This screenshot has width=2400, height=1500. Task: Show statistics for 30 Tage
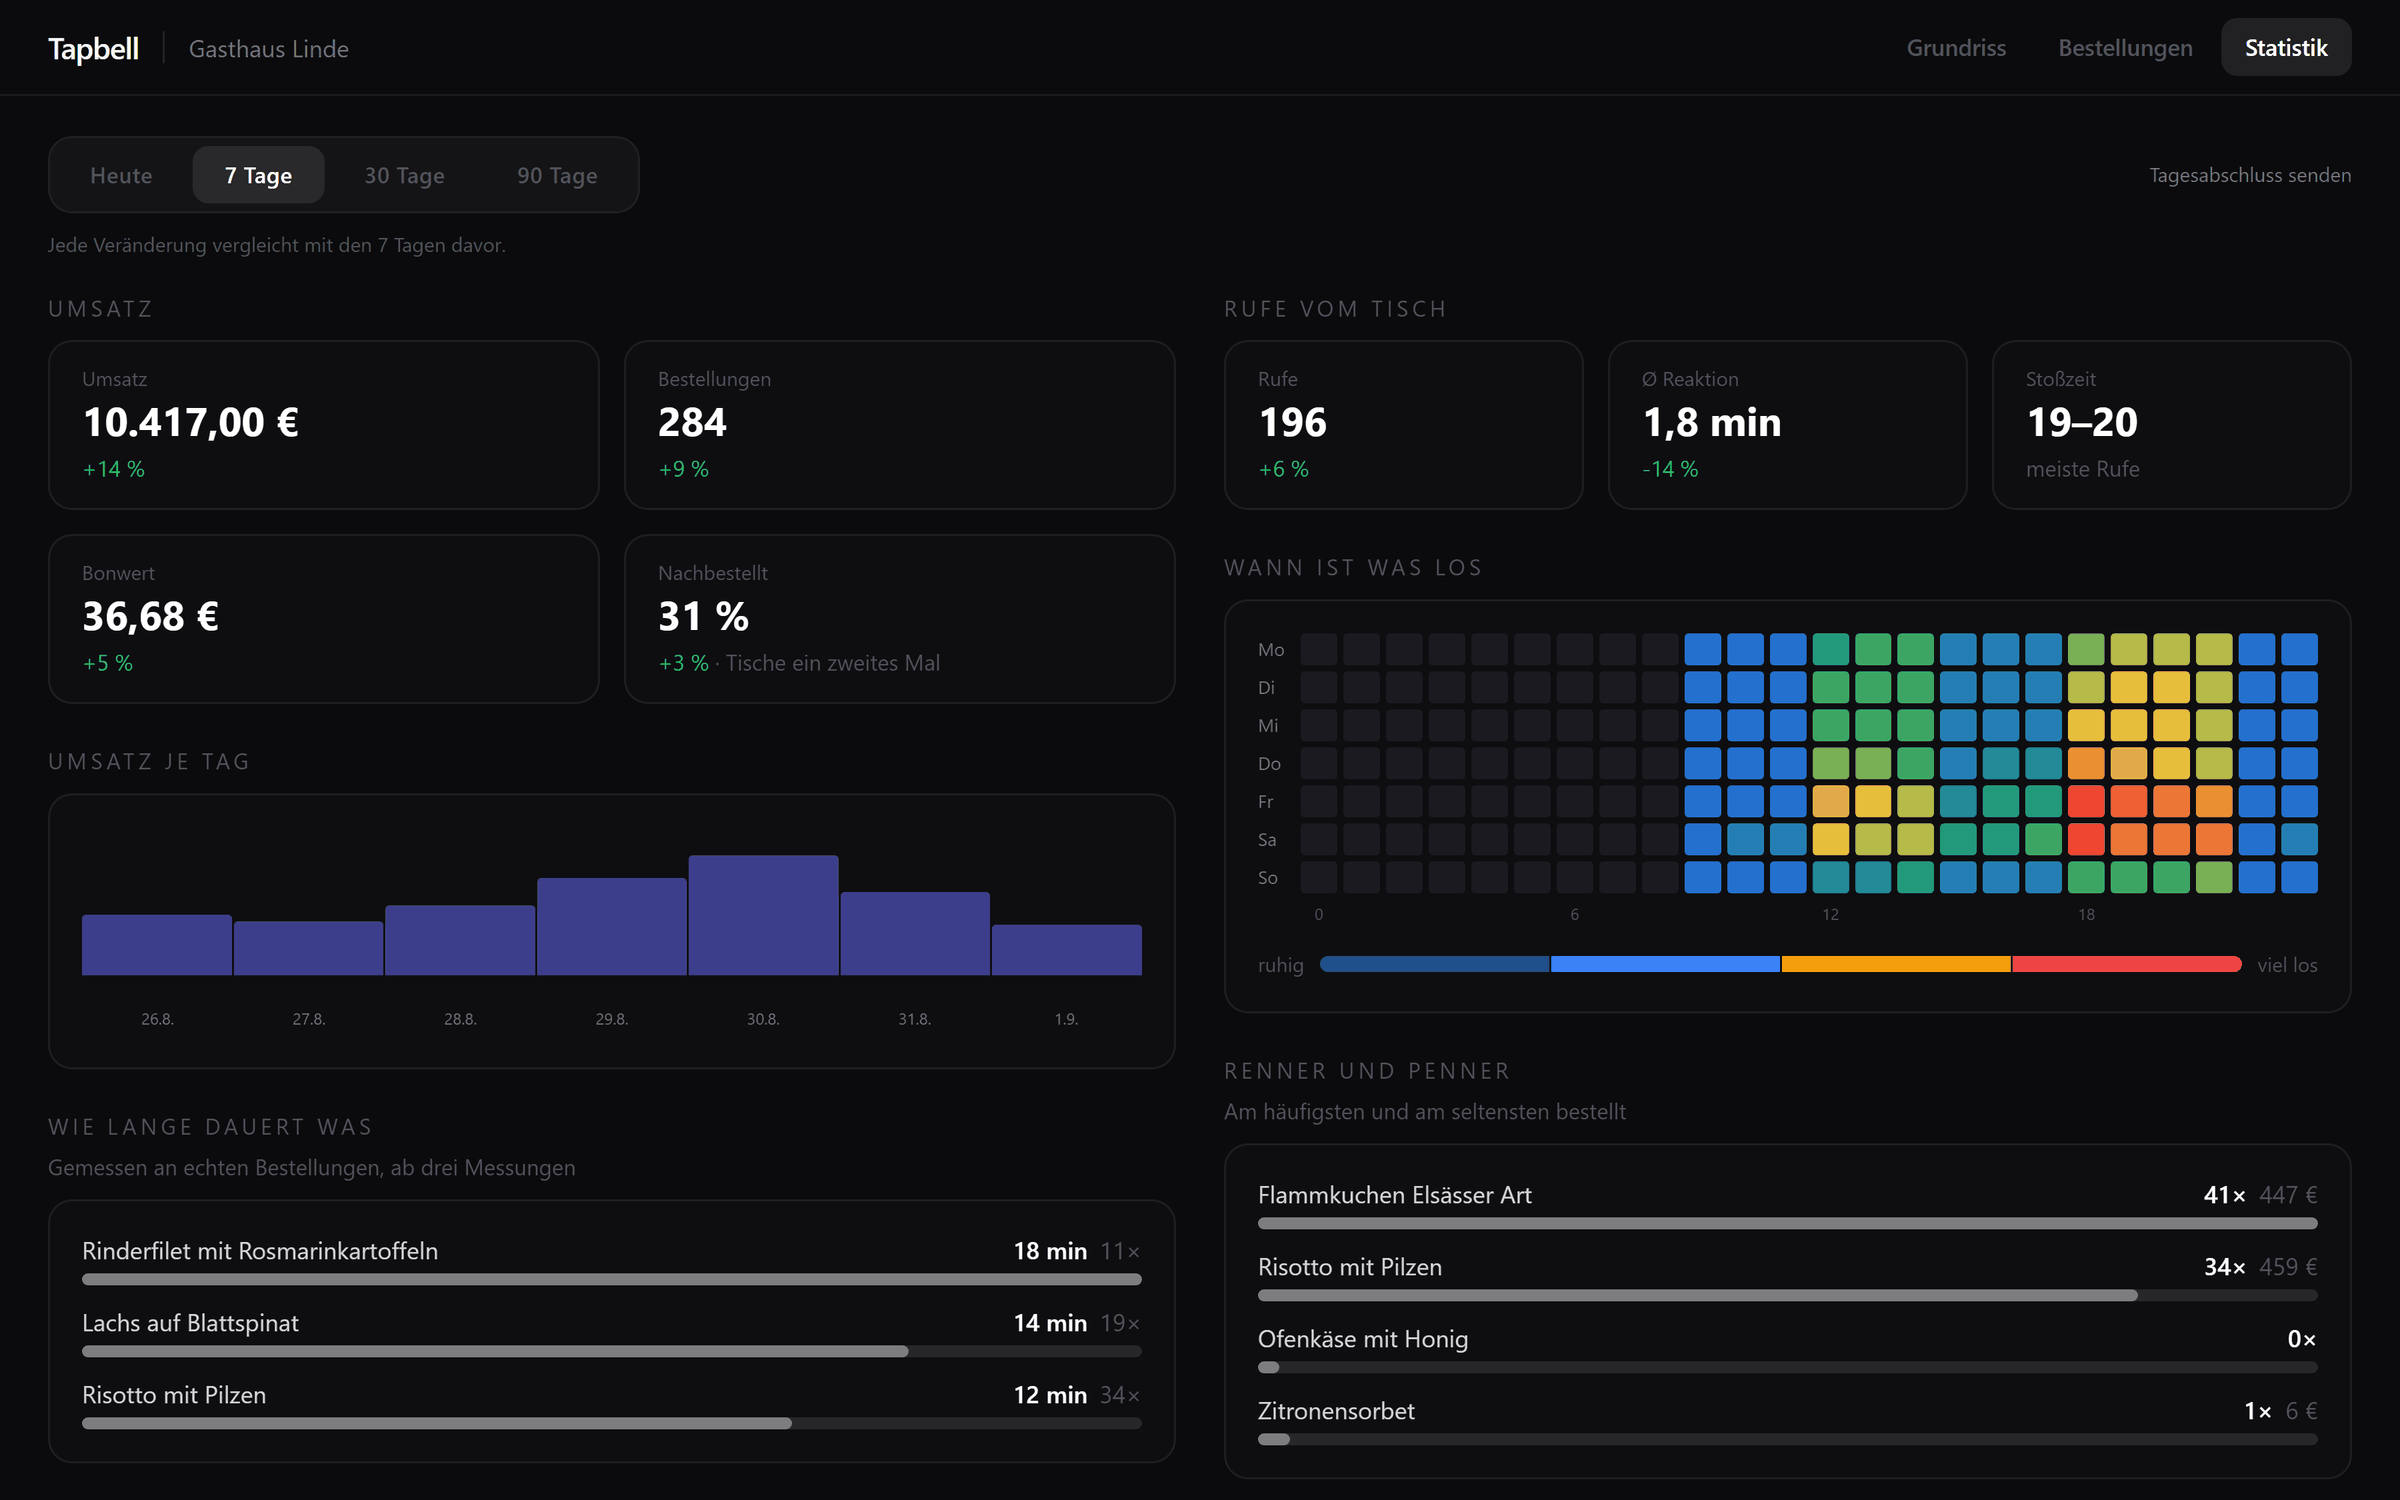click(x=404, y=175)
